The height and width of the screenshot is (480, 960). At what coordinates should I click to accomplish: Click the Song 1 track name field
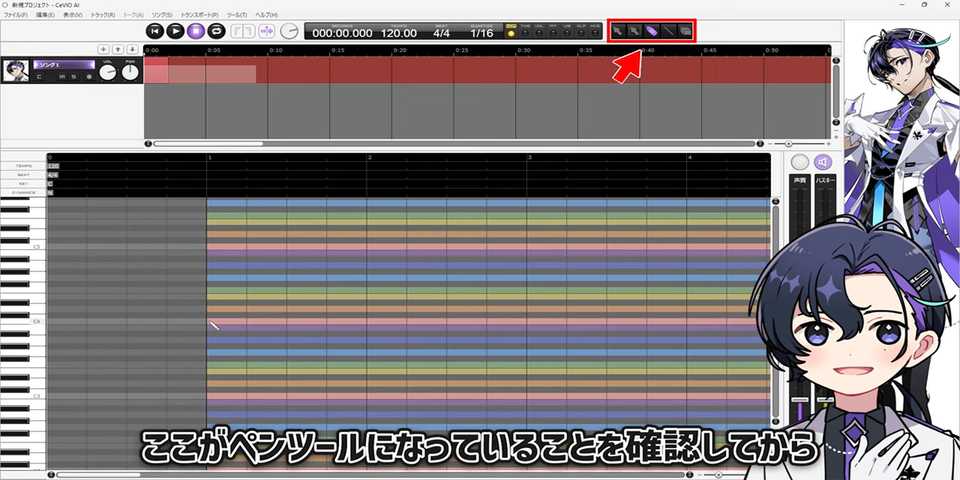click(64, 64)
